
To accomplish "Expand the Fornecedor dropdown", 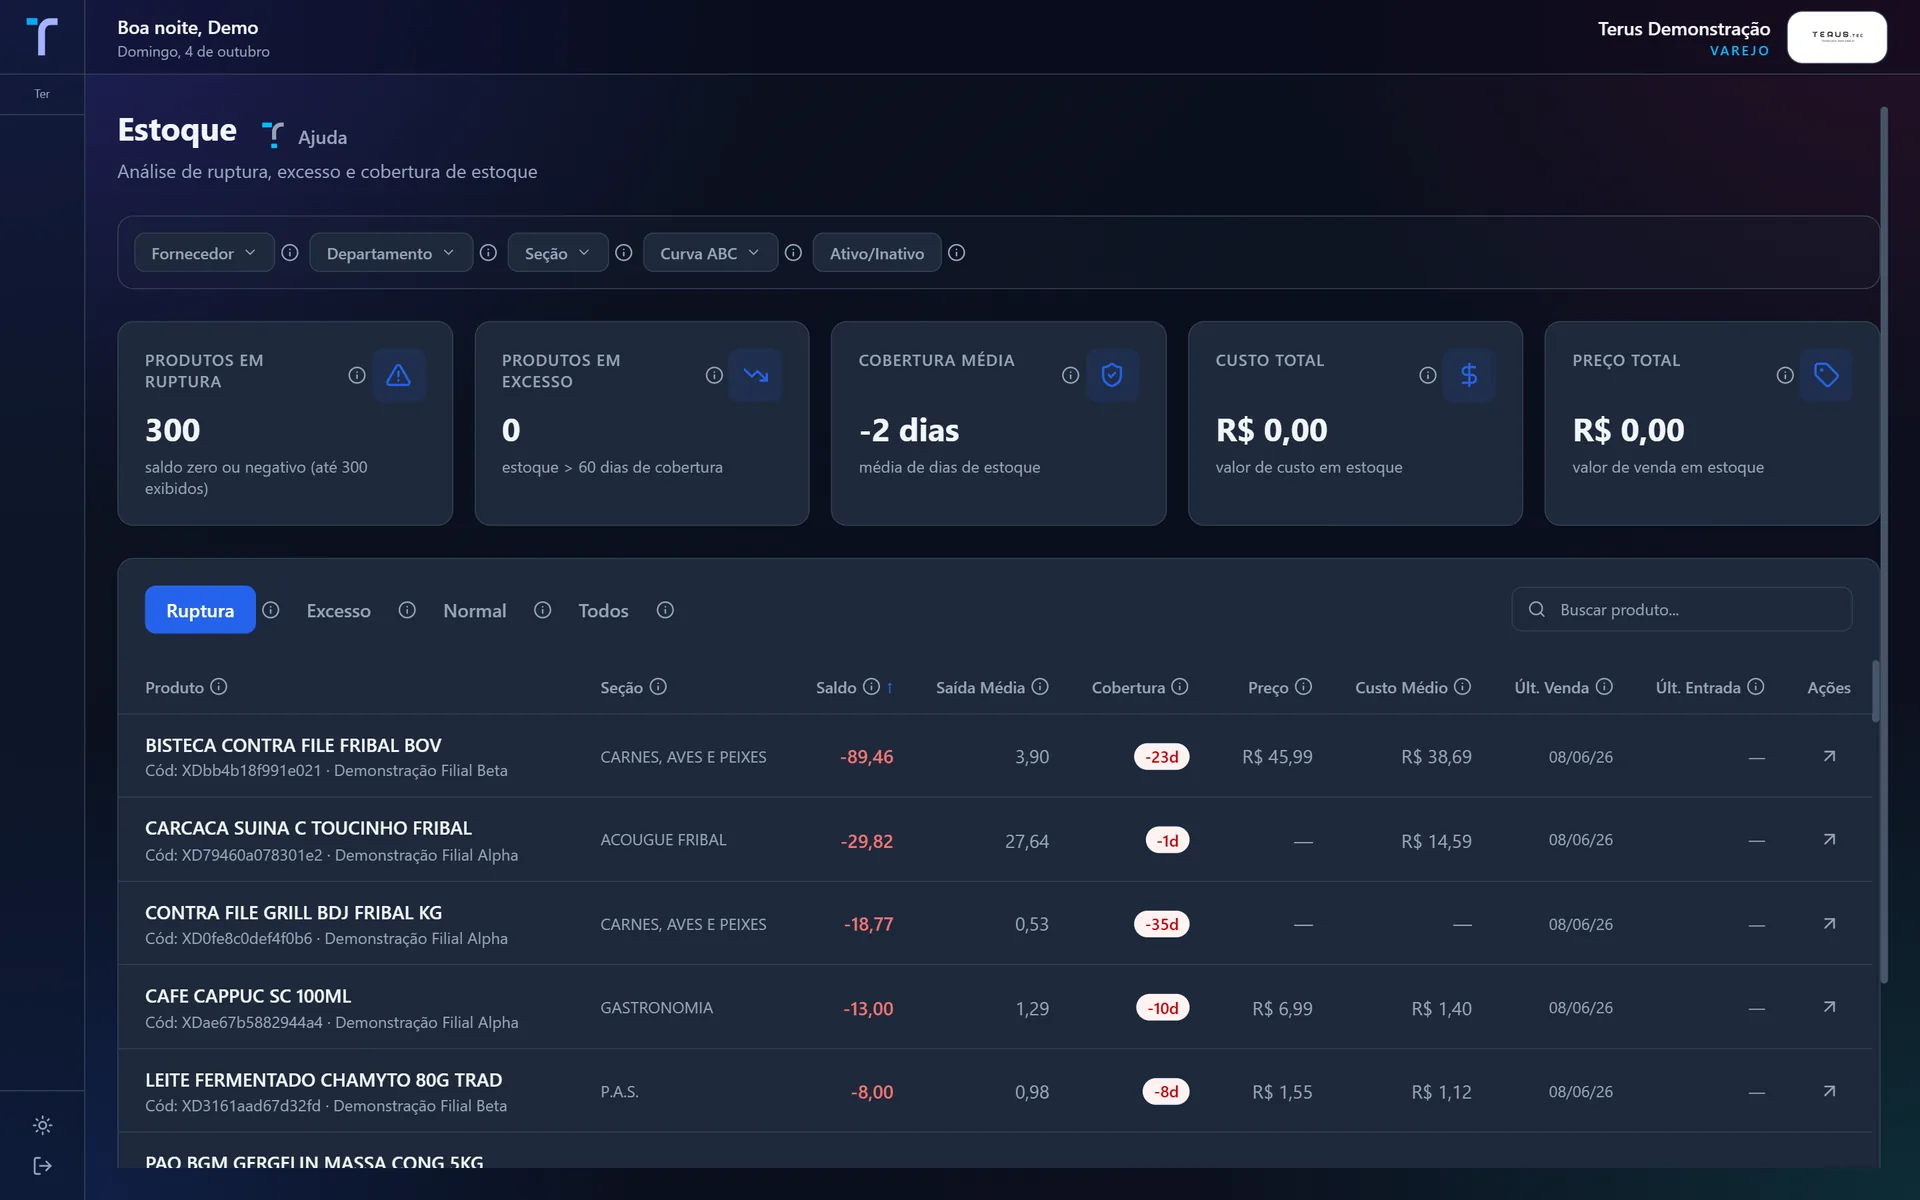I will pyautogui.click(x=204, y=253).
